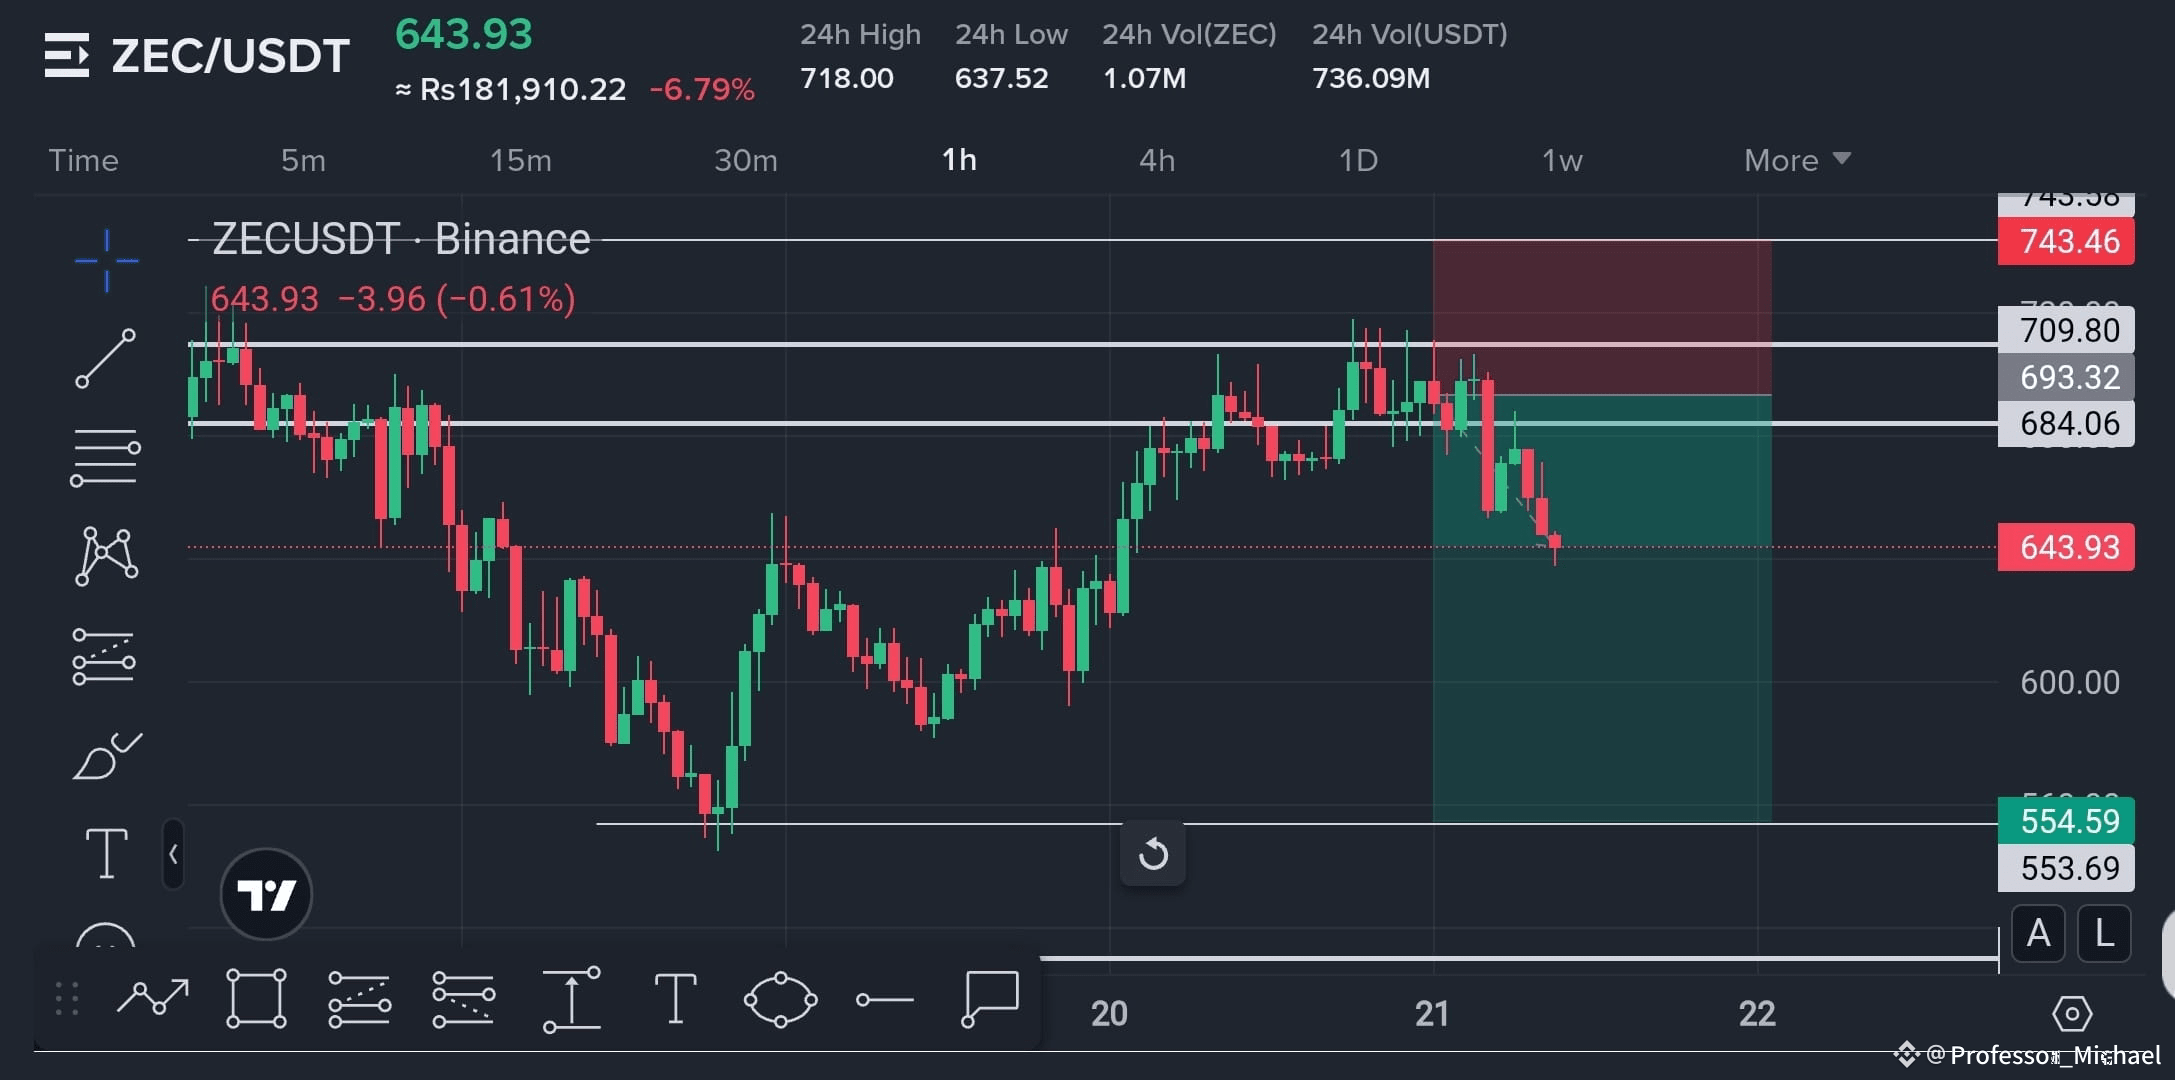Select the ellipse shape tool
Image resolution: width=2175 pixels, height=1080 pixels.
[780, 999]
